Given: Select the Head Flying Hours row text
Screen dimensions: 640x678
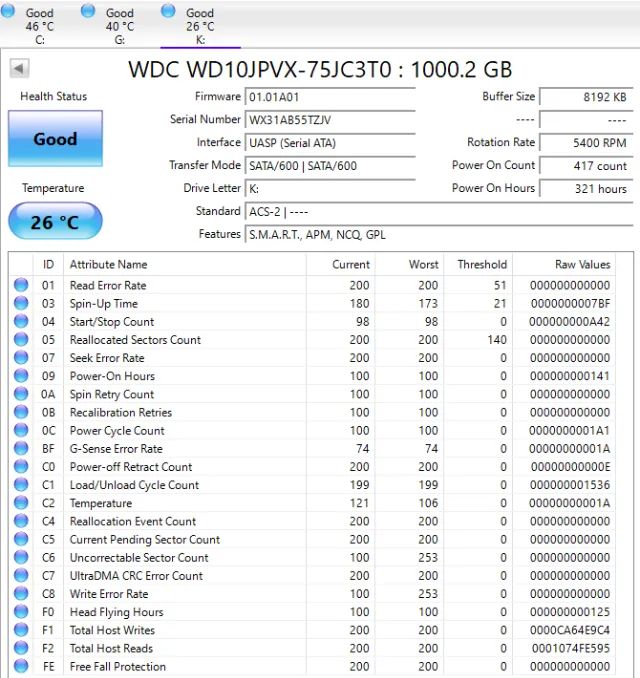Looking at the screenshot, I should click(117, 612).
